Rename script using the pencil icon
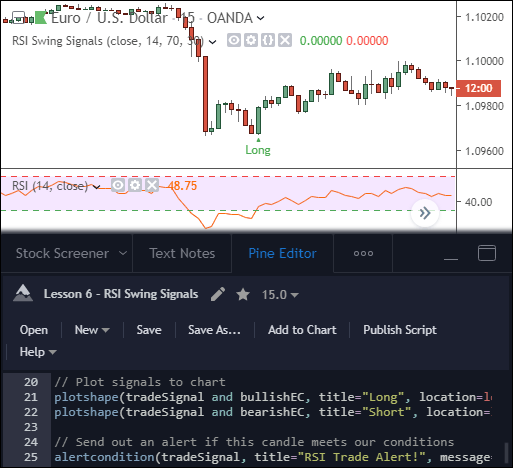This screenshot has height=468, width=513. [x=218, y=294]
